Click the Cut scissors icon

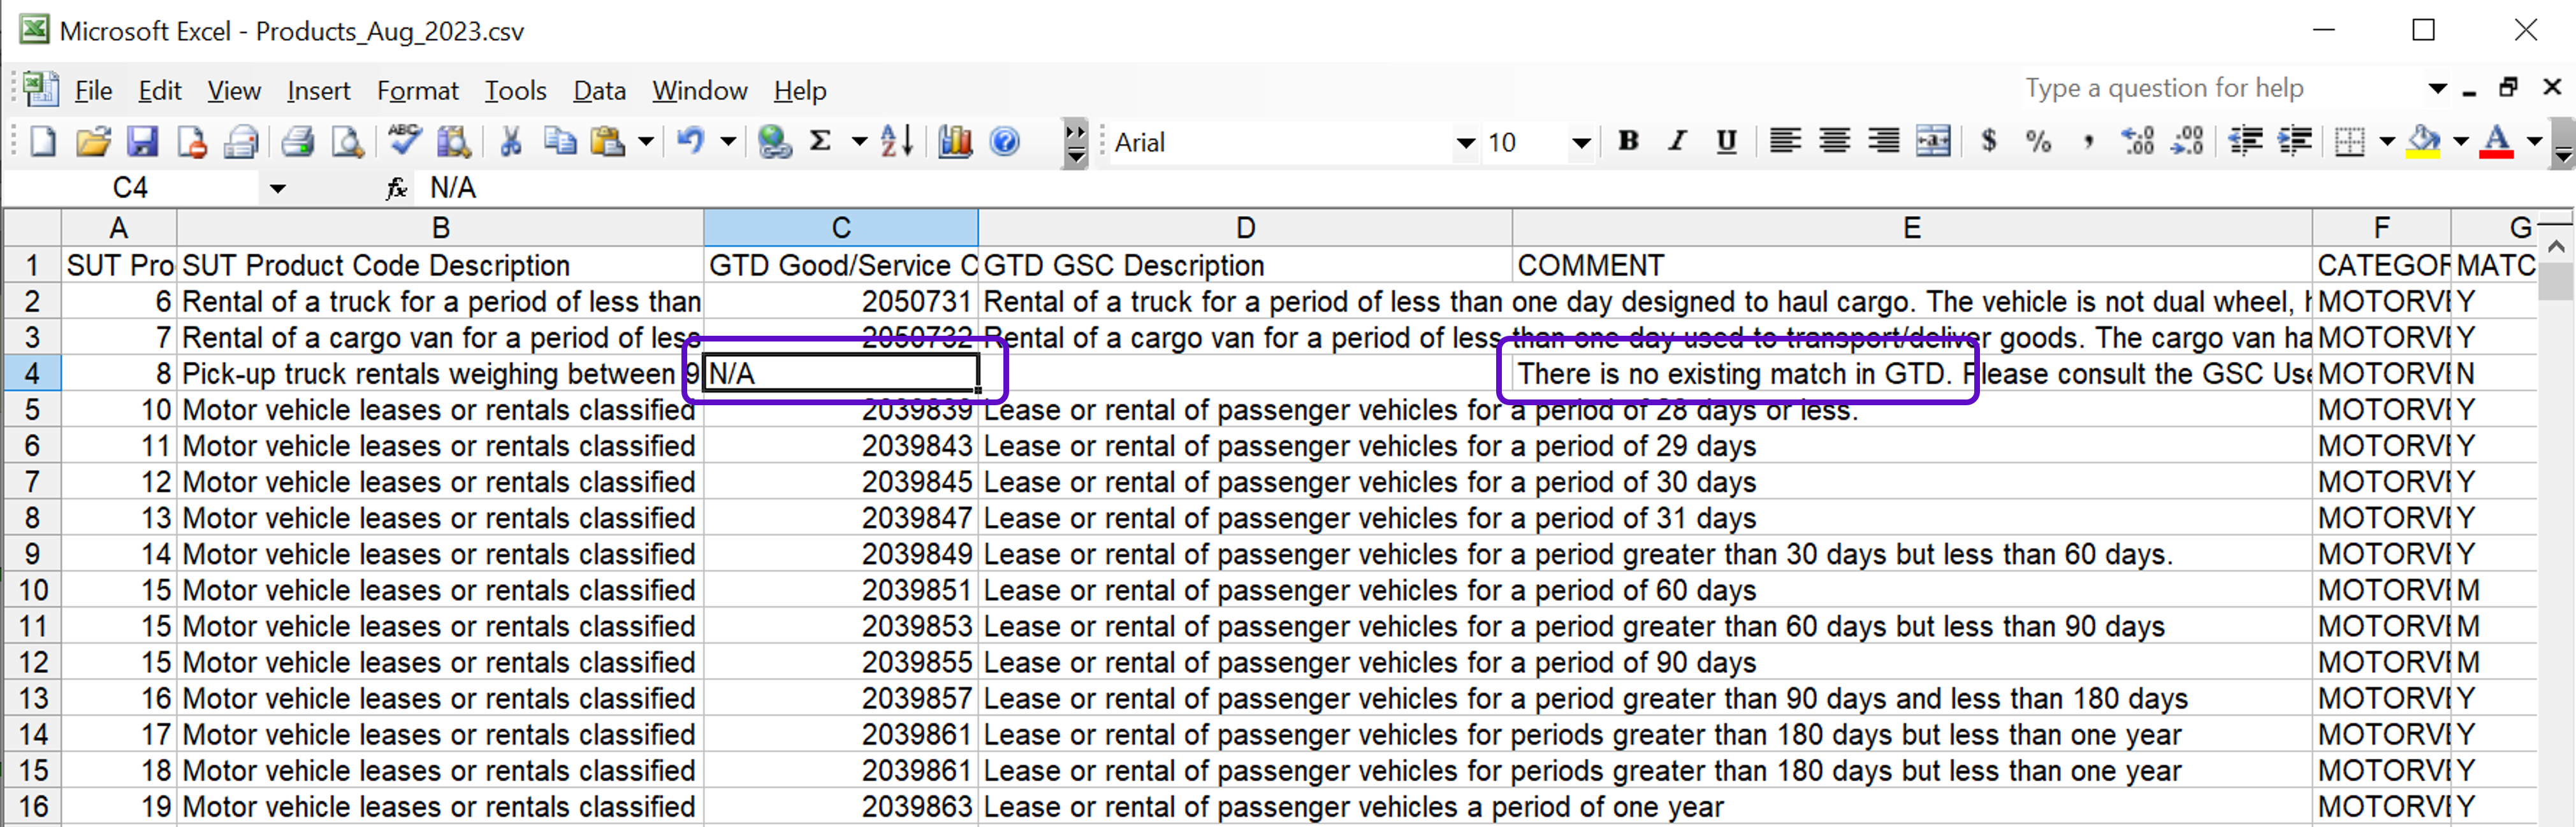(511, 142)
